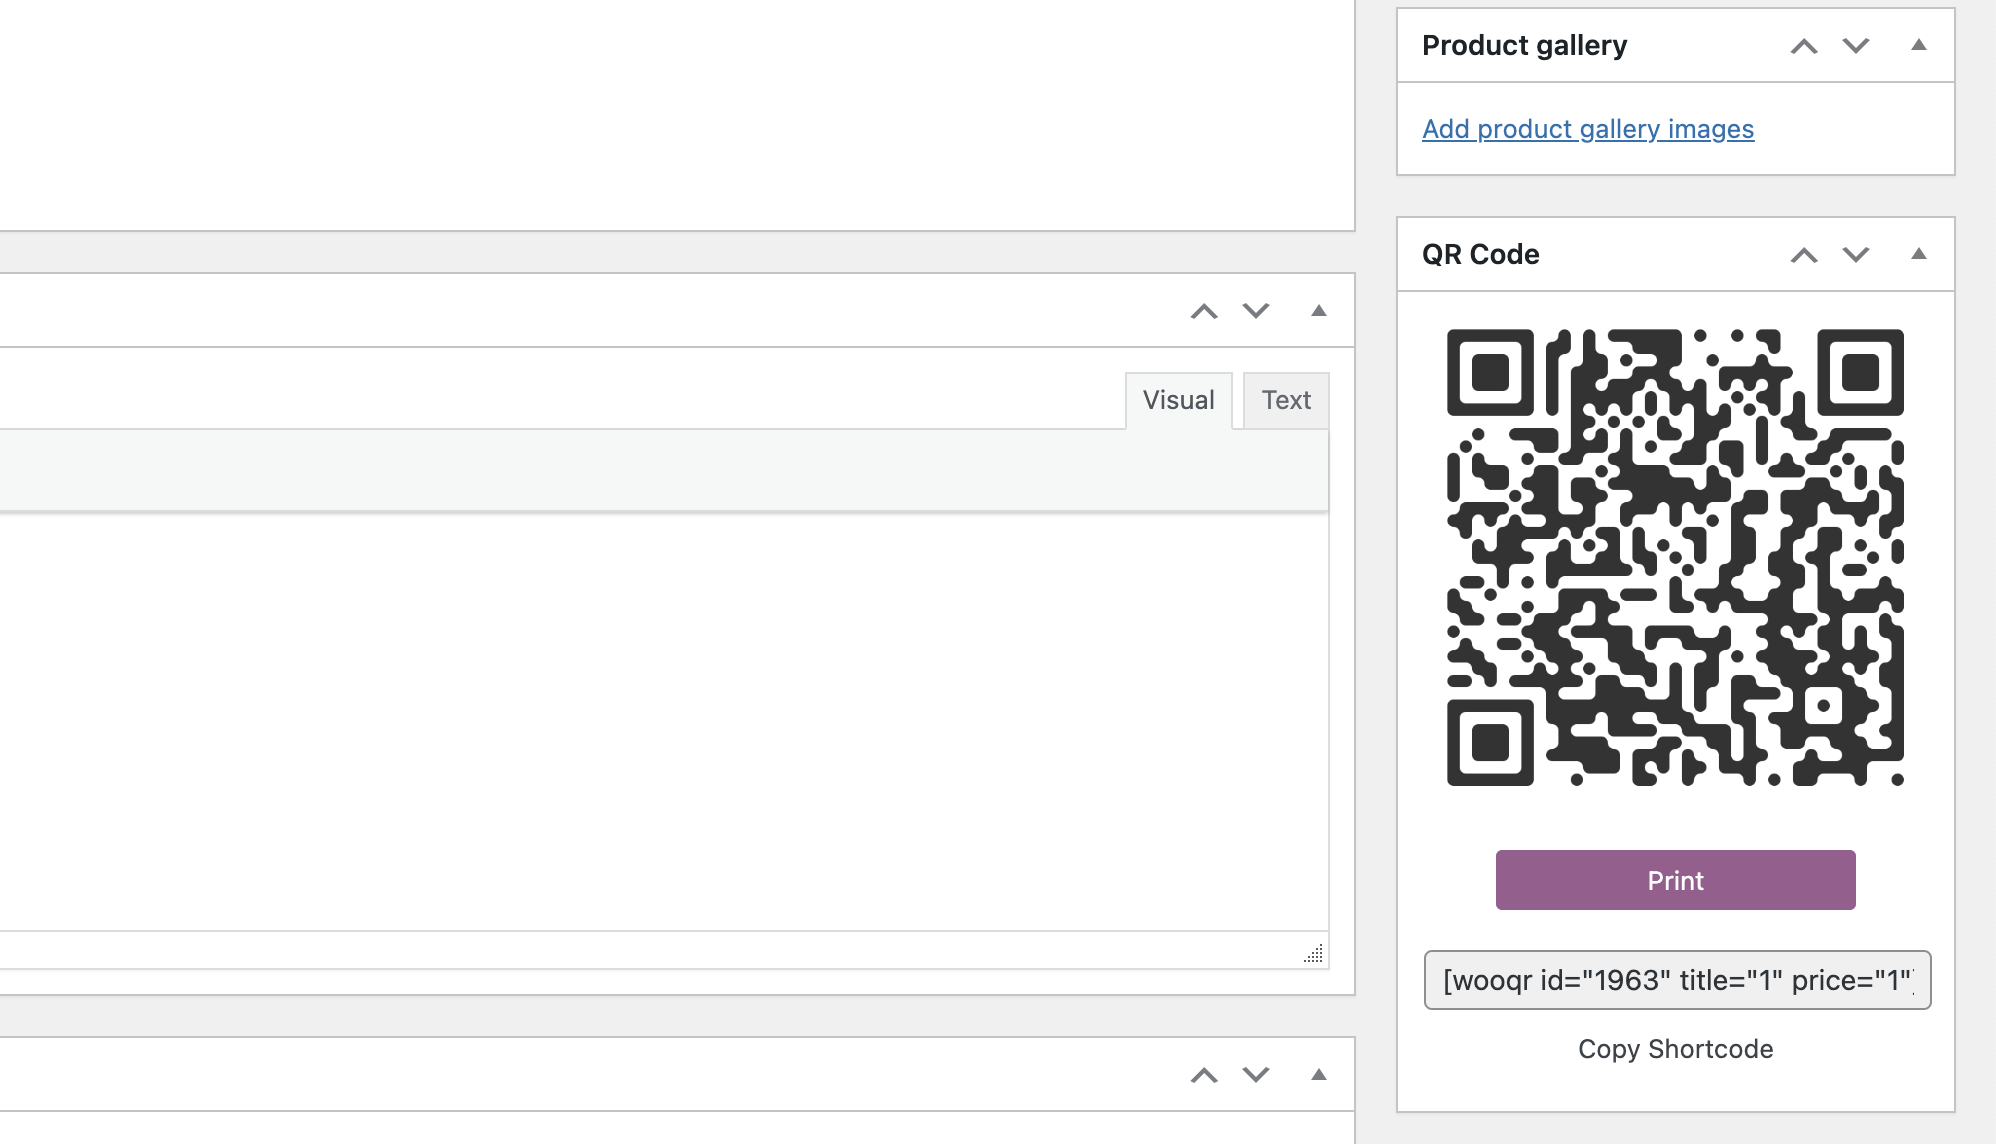Screen dimensions: 1996x1144
Task: Open Add product gallery images
Action: 1588,129
